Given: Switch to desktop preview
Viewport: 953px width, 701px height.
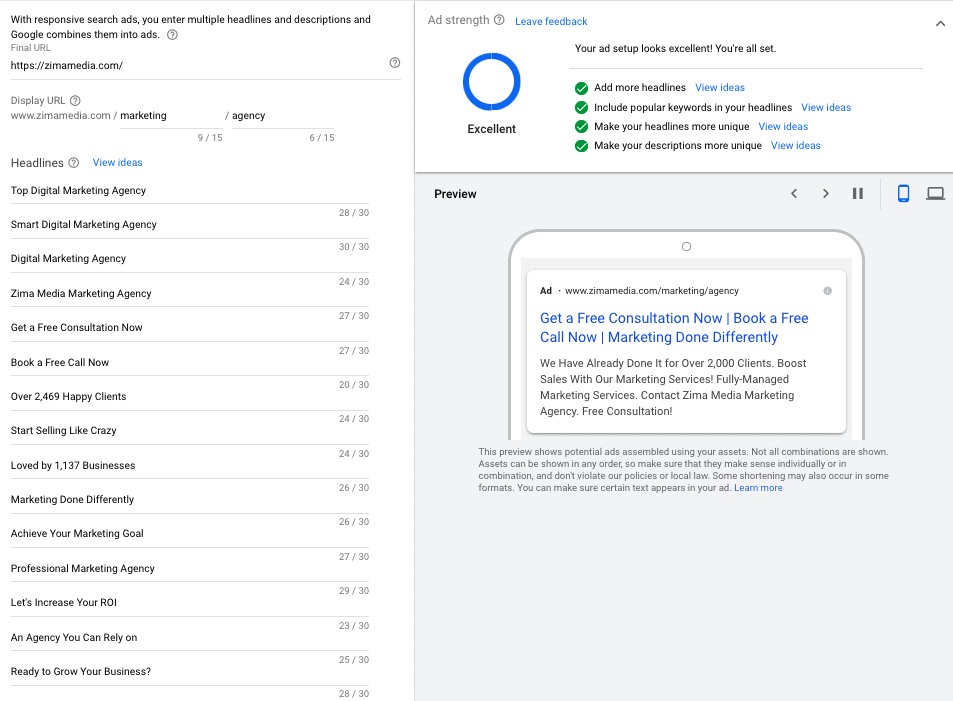Looking at the screenshot, I should coord(935,194).
